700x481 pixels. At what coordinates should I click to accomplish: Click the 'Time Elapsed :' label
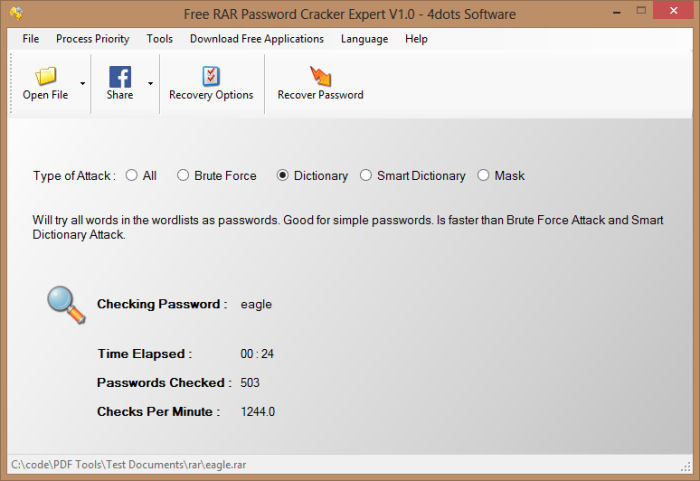[145, 354]
